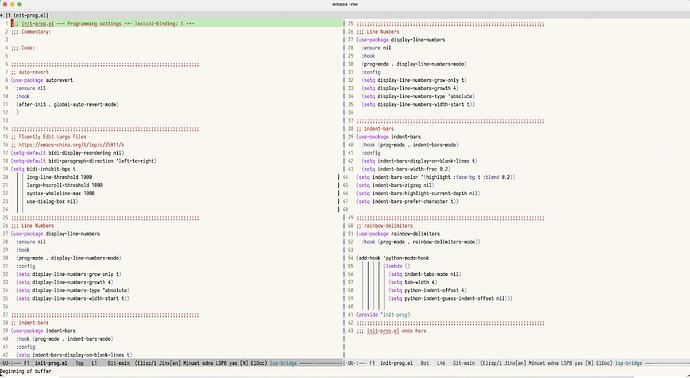Click 'python-indent-offset 4' setq line
This screenshot has height=378, width=690.
point(428,290)
